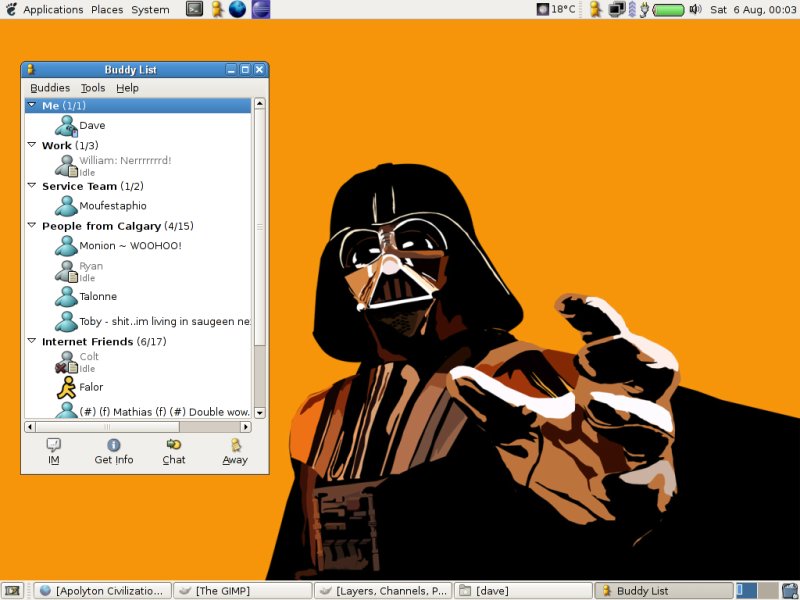Click the Show Desktop button in bottom panel
The image size is (800, 600).
(13, 591)
